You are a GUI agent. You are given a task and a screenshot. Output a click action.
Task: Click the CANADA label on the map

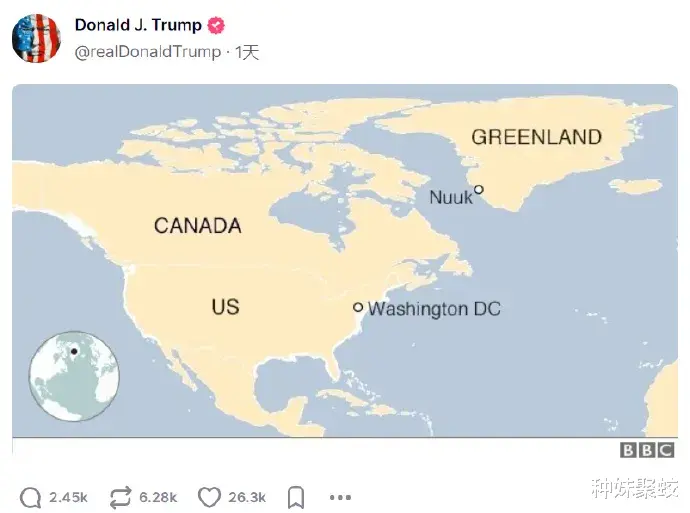pyautogui.click(x=198, y=225)
